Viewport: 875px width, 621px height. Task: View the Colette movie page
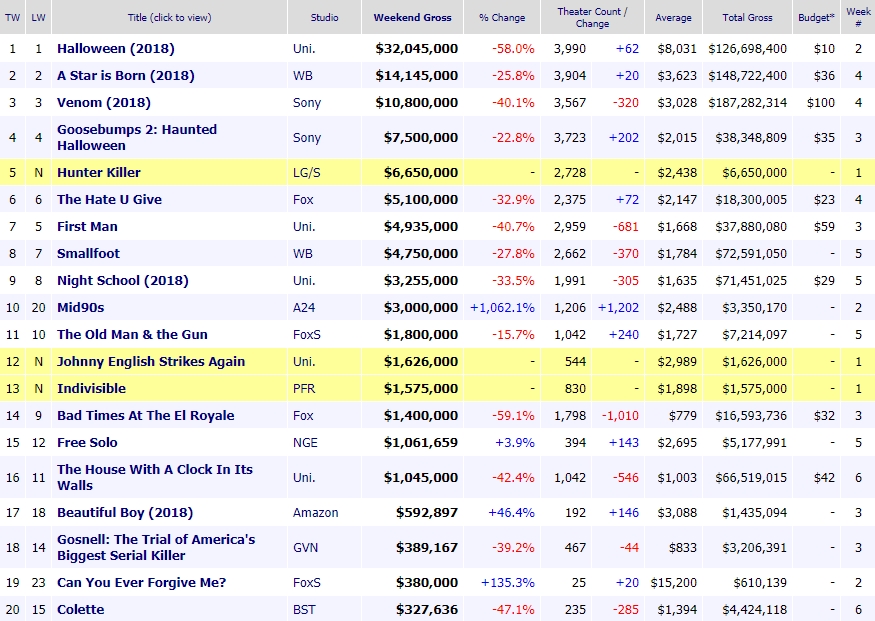pyautogui.click(x=80, y=609)
